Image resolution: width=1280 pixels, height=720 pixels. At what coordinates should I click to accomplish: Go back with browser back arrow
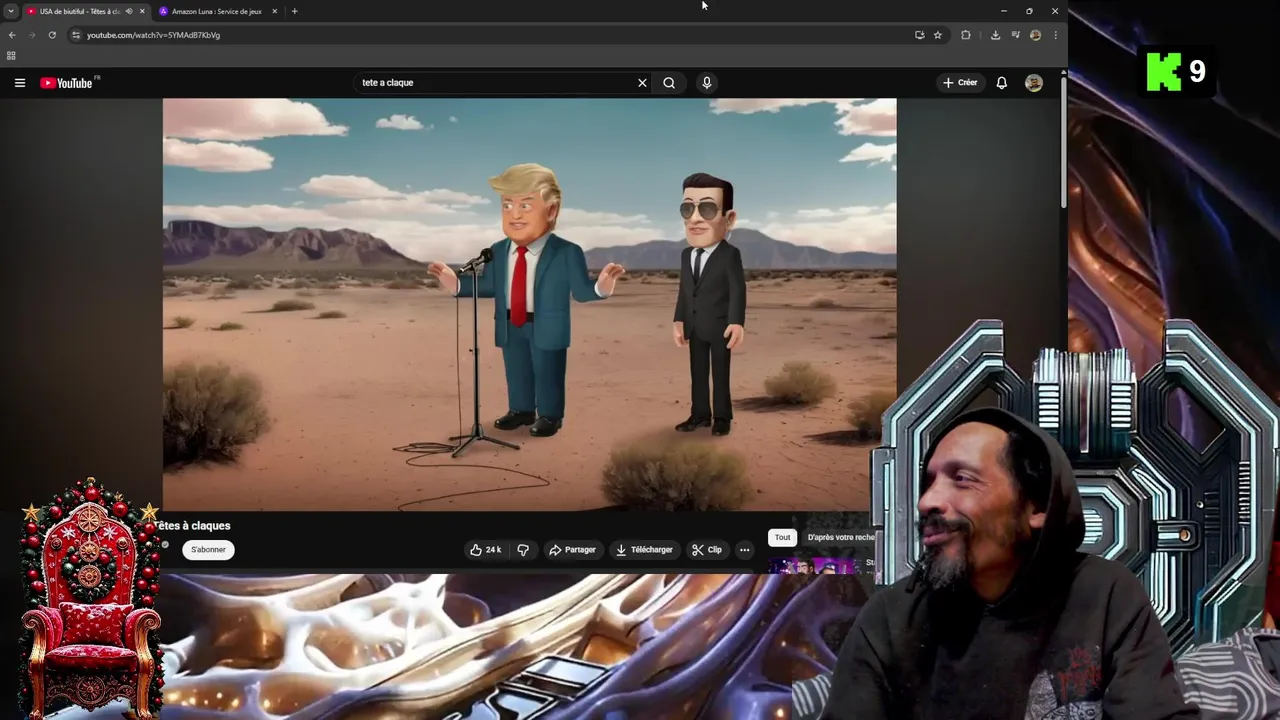11,35
